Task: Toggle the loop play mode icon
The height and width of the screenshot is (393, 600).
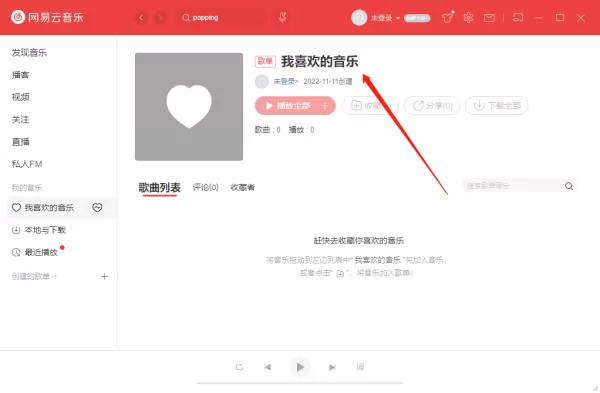Action: click(239, 367)
